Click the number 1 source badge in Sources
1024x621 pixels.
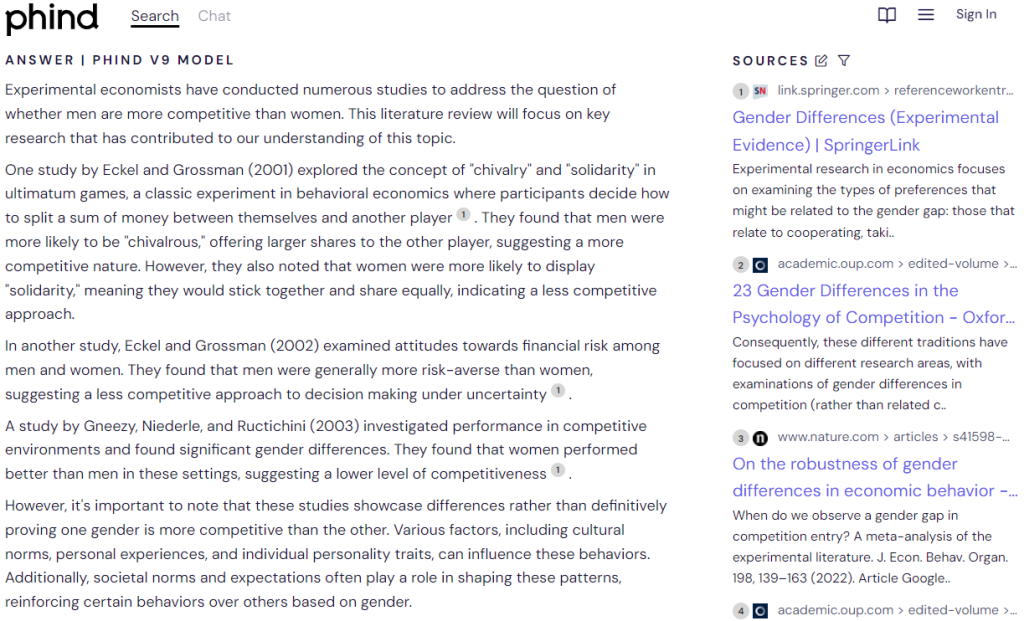pyautogui.click(x=740, y=91)
